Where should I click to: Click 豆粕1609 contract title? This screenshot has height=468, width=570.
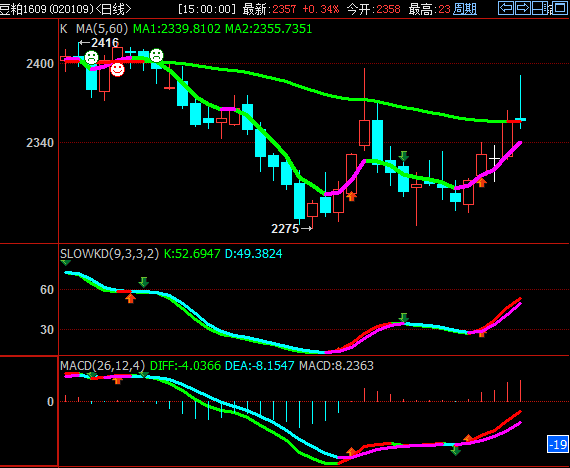tap(23, 9)
